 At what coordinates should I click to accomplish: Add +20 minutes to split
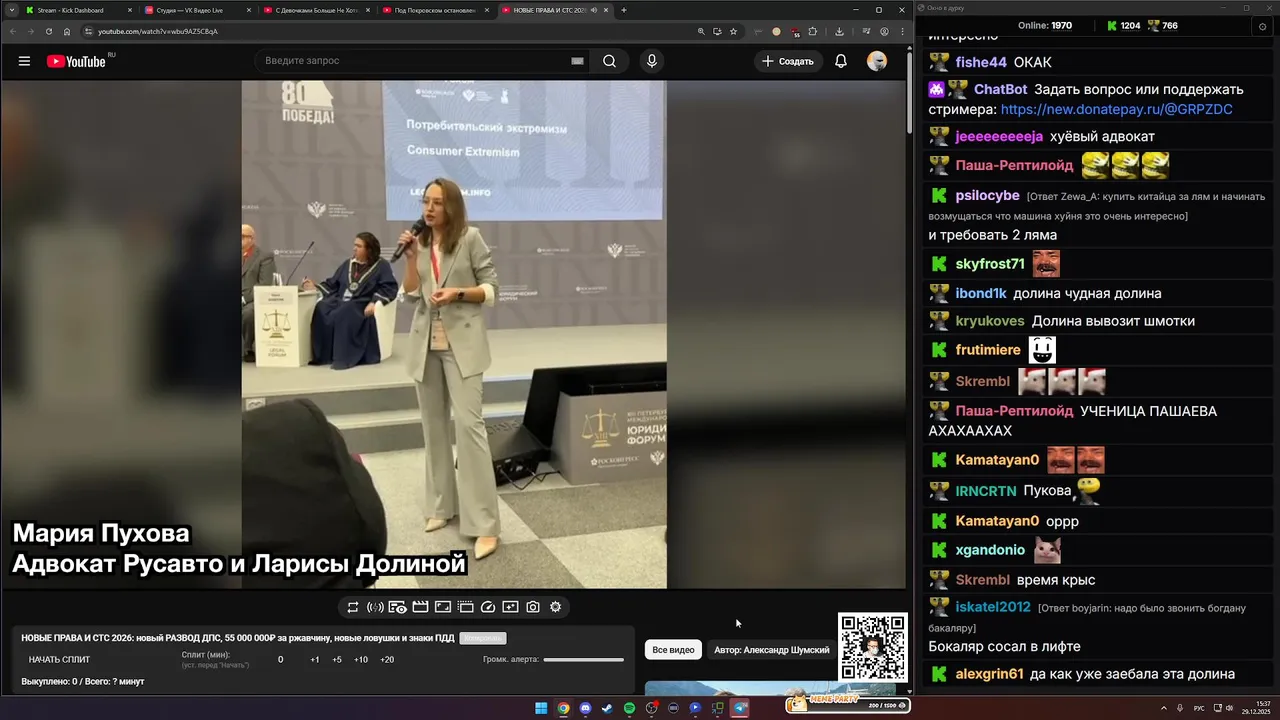pyautogui.click(x=387, y=660)
